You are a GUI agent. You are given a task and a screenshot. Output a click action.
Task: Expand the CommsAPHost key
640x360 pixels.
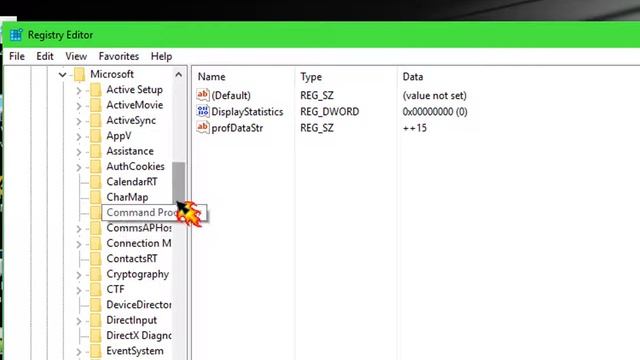tap(79, 229)
